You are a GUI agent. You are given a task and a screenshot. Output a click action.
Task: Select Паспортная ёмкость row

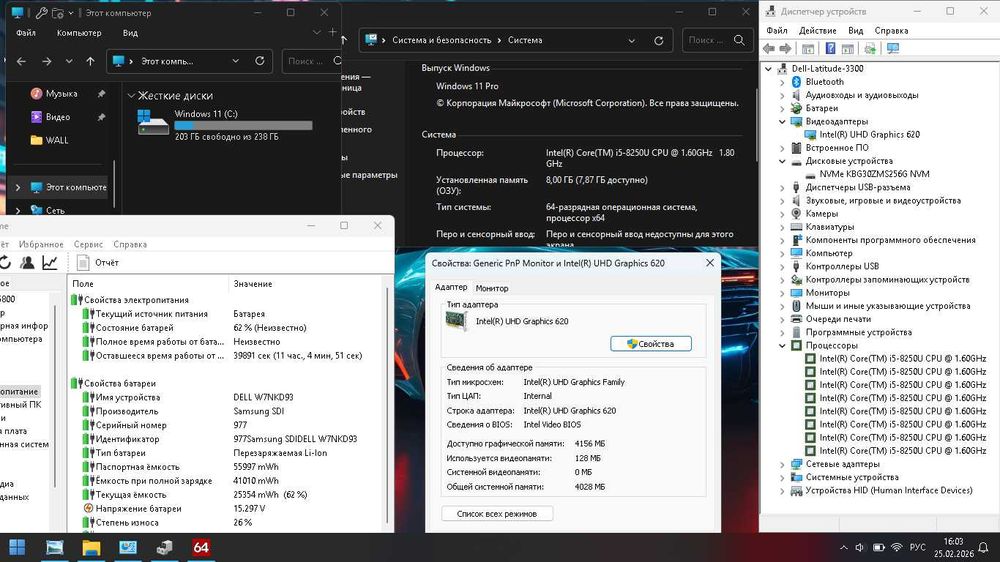(x=226, y=467)
